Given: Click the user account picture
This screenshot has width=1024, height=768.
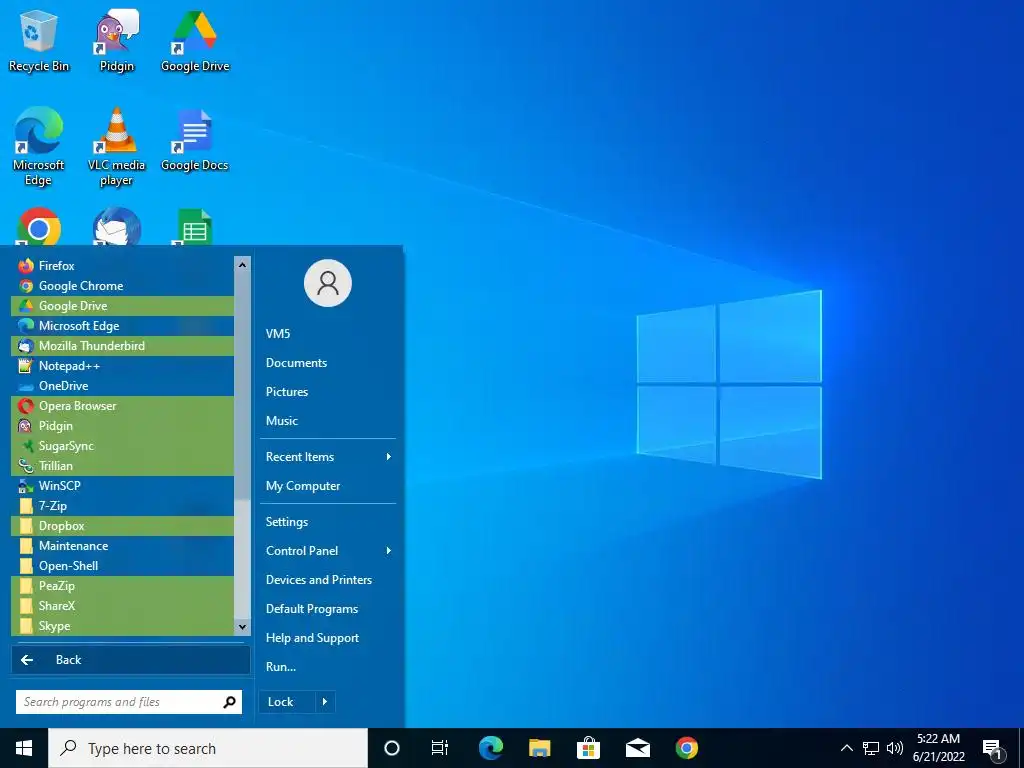Looking at the screenshot, I should coord(328,283).
